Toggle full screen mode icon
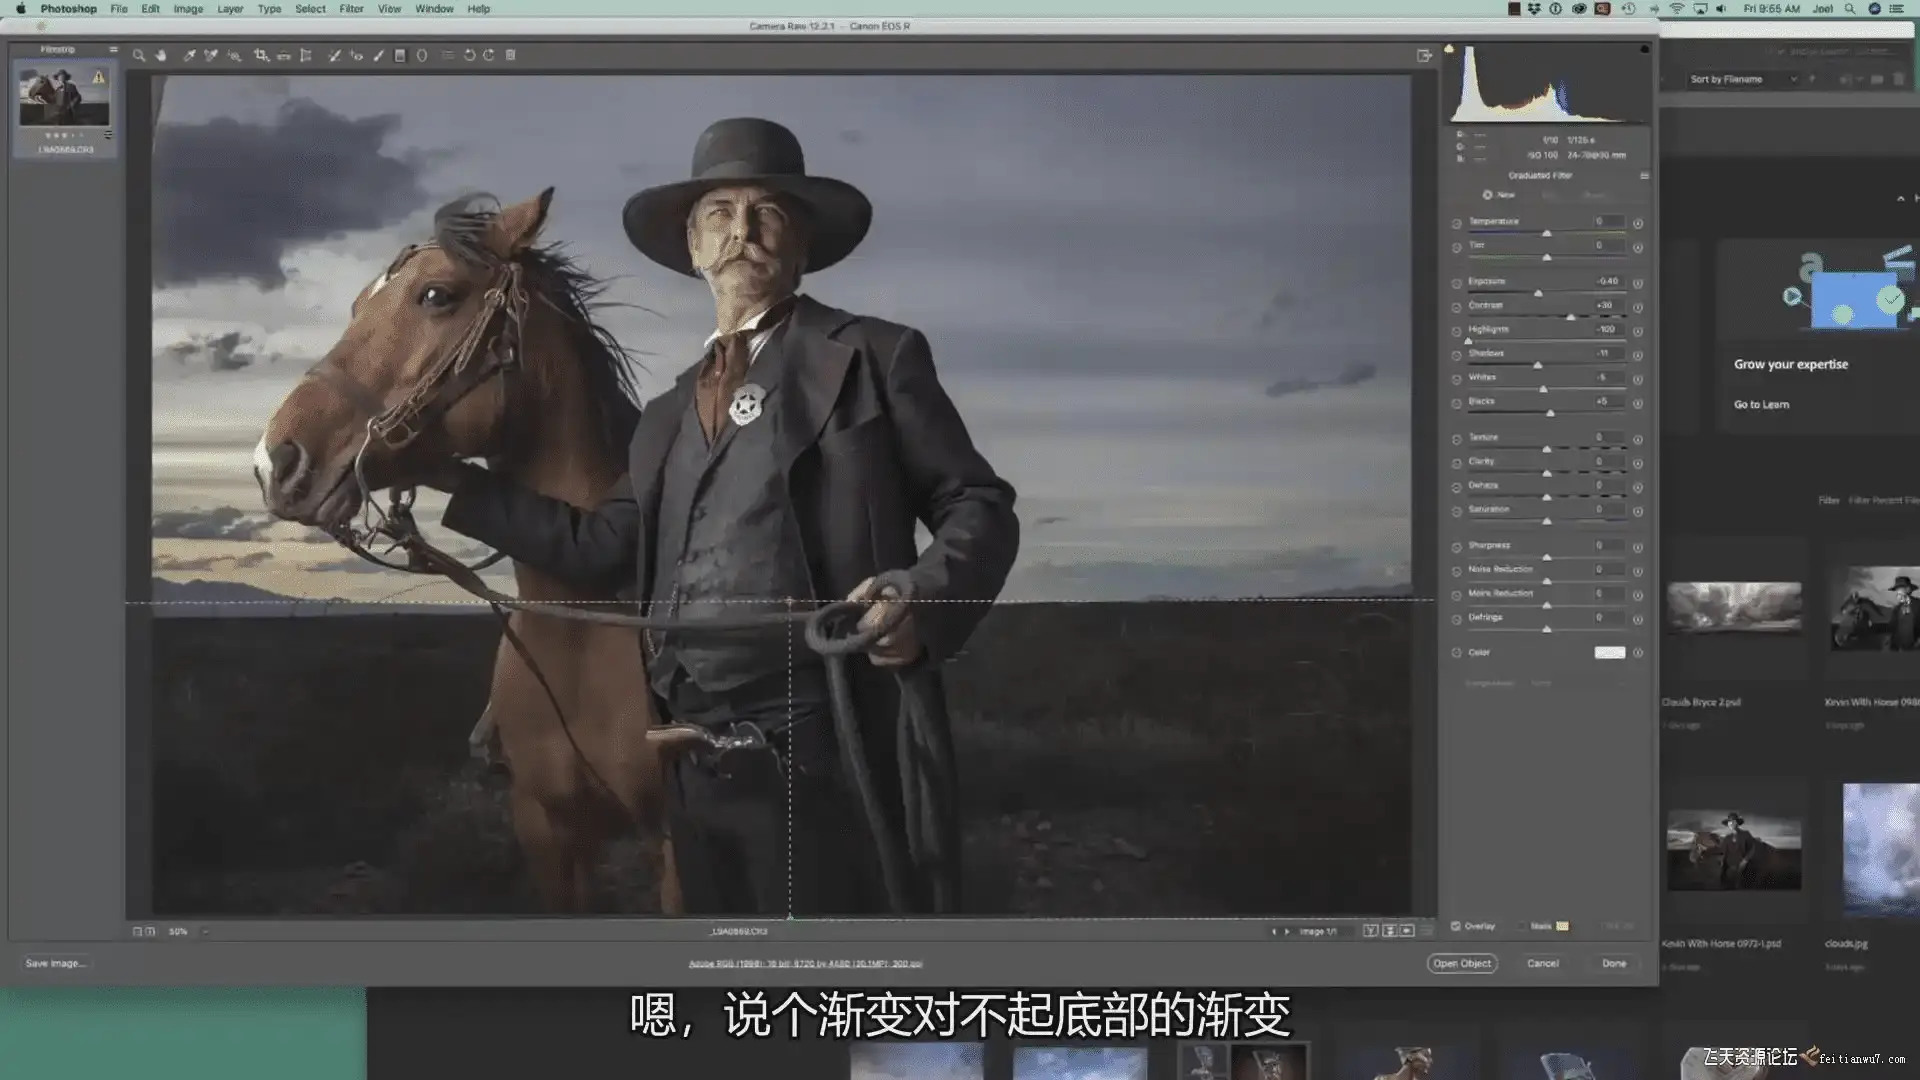This screenshot has height=1080, width=1920. (1424, 56)
